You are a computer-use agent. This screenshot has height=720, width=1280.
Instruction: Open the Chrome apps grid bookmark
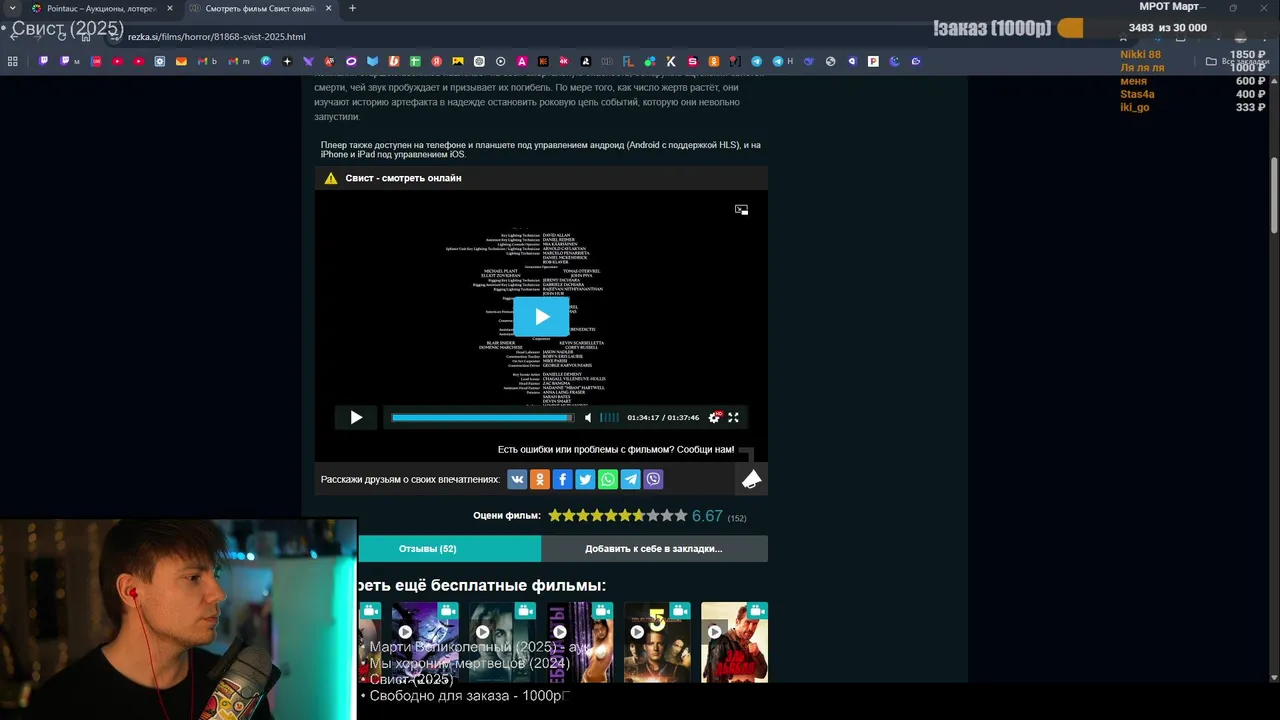click(x=13, y=61)
